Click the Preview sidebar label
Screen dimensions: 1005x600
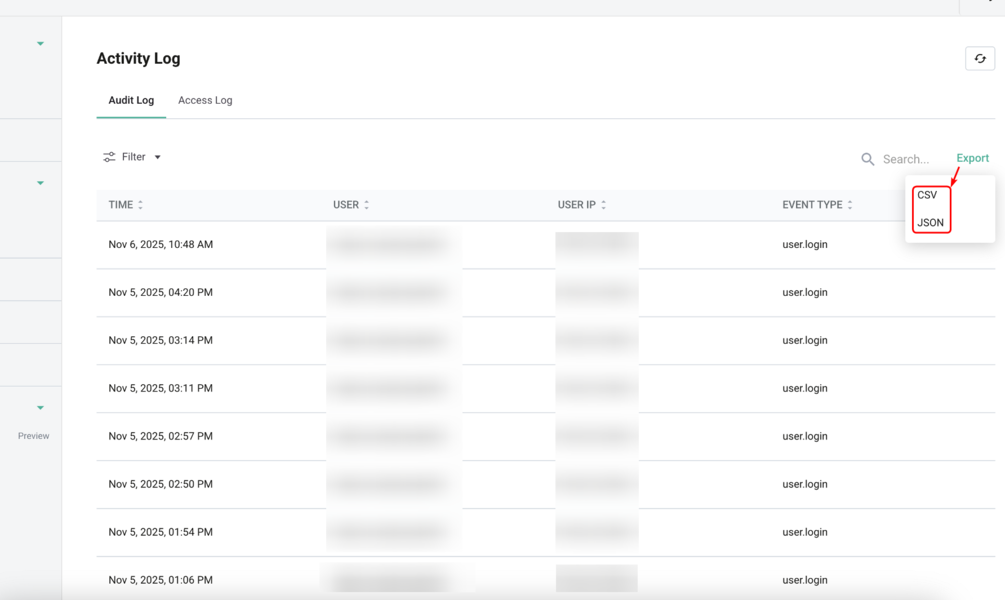pos(33,436)
